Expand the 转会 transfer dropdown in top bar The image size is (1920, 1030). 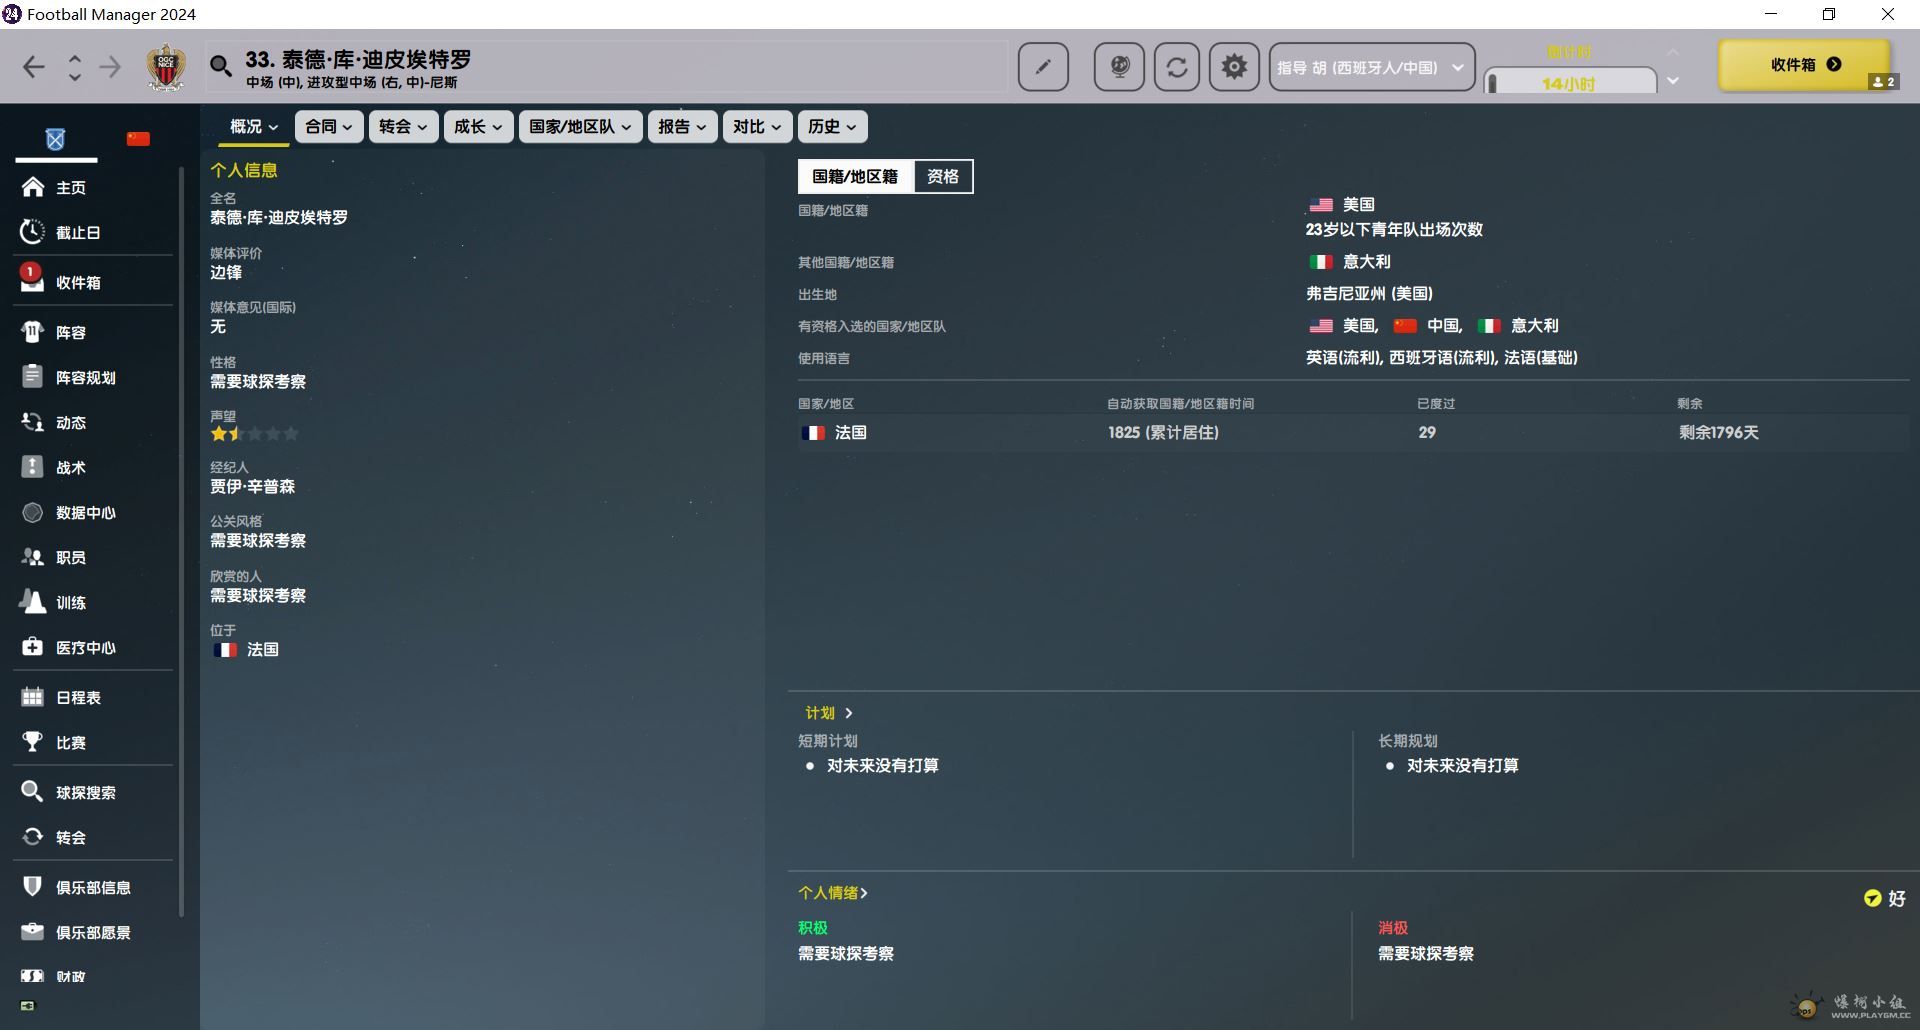pos(403,126)
